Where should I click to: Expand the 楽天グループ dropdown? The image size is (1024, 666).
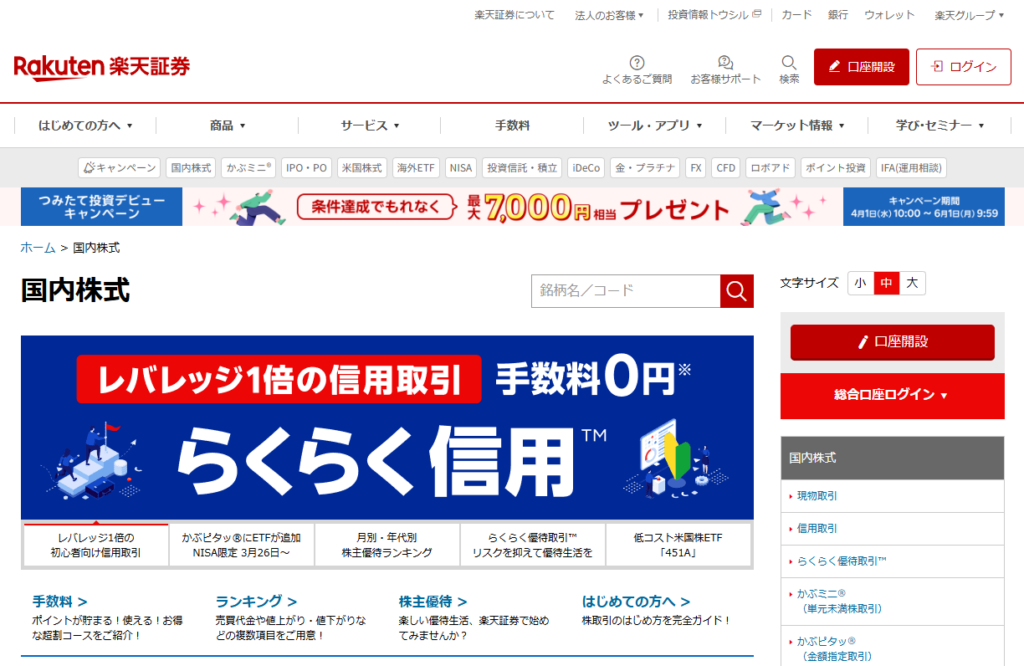pyautogui.click(x=968, y=15)
